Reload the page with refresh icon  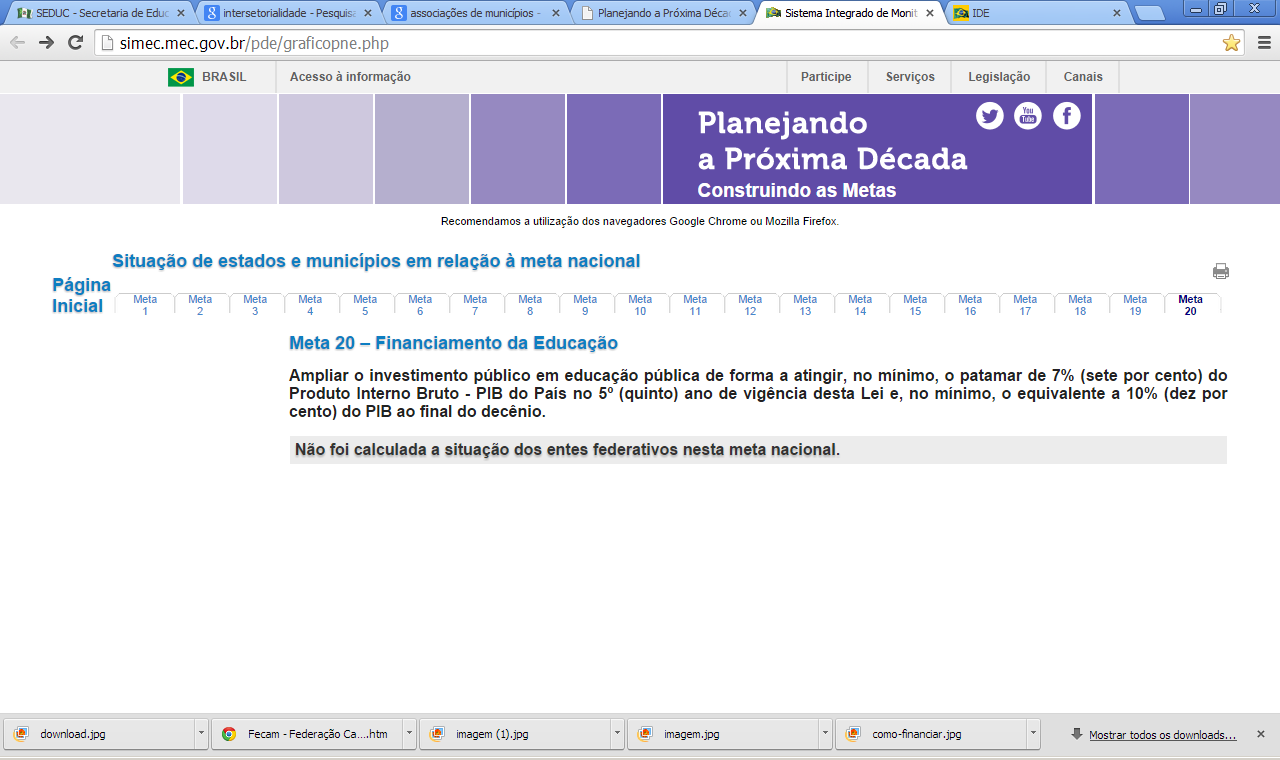coord(75,43)
